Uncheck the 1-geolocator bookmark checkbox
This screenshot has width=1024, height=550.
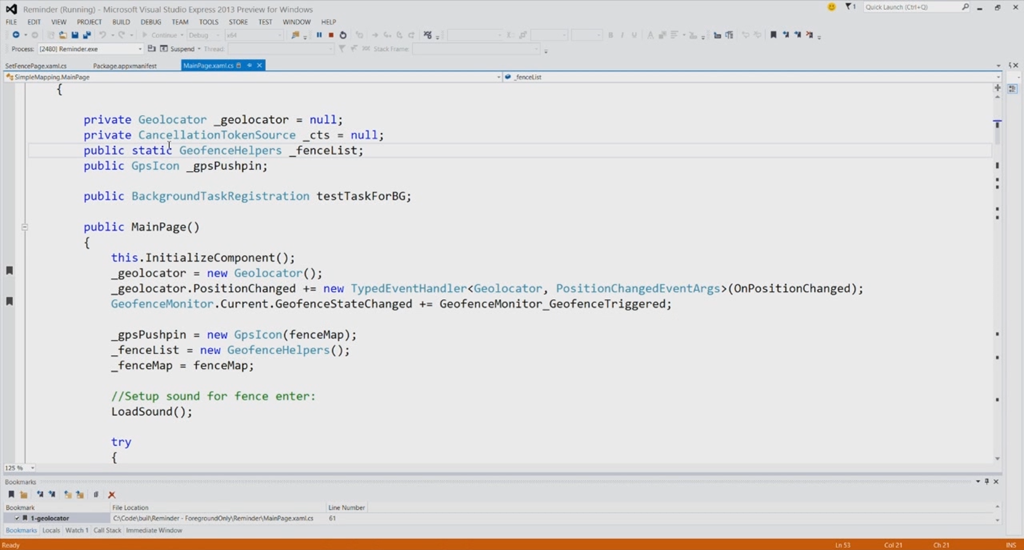(17, 518)
